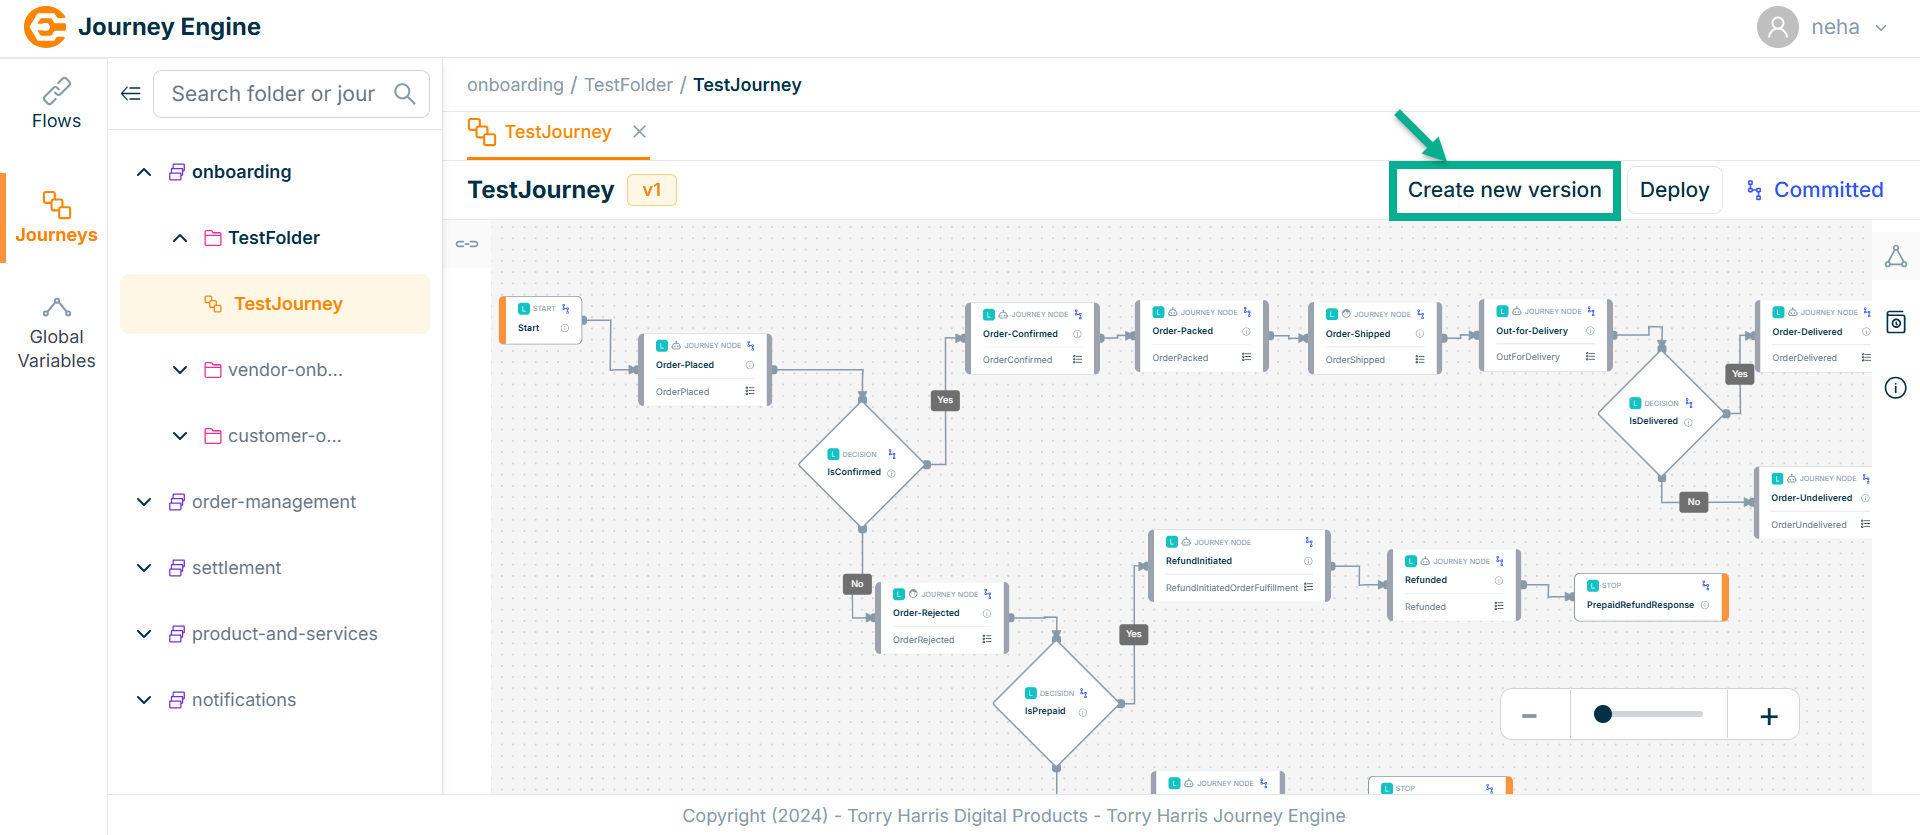Screen dimensions: 1920x835
Task: Select the Journeys sidebar tab
Action: pyautogui.click(x=56, y=217)
